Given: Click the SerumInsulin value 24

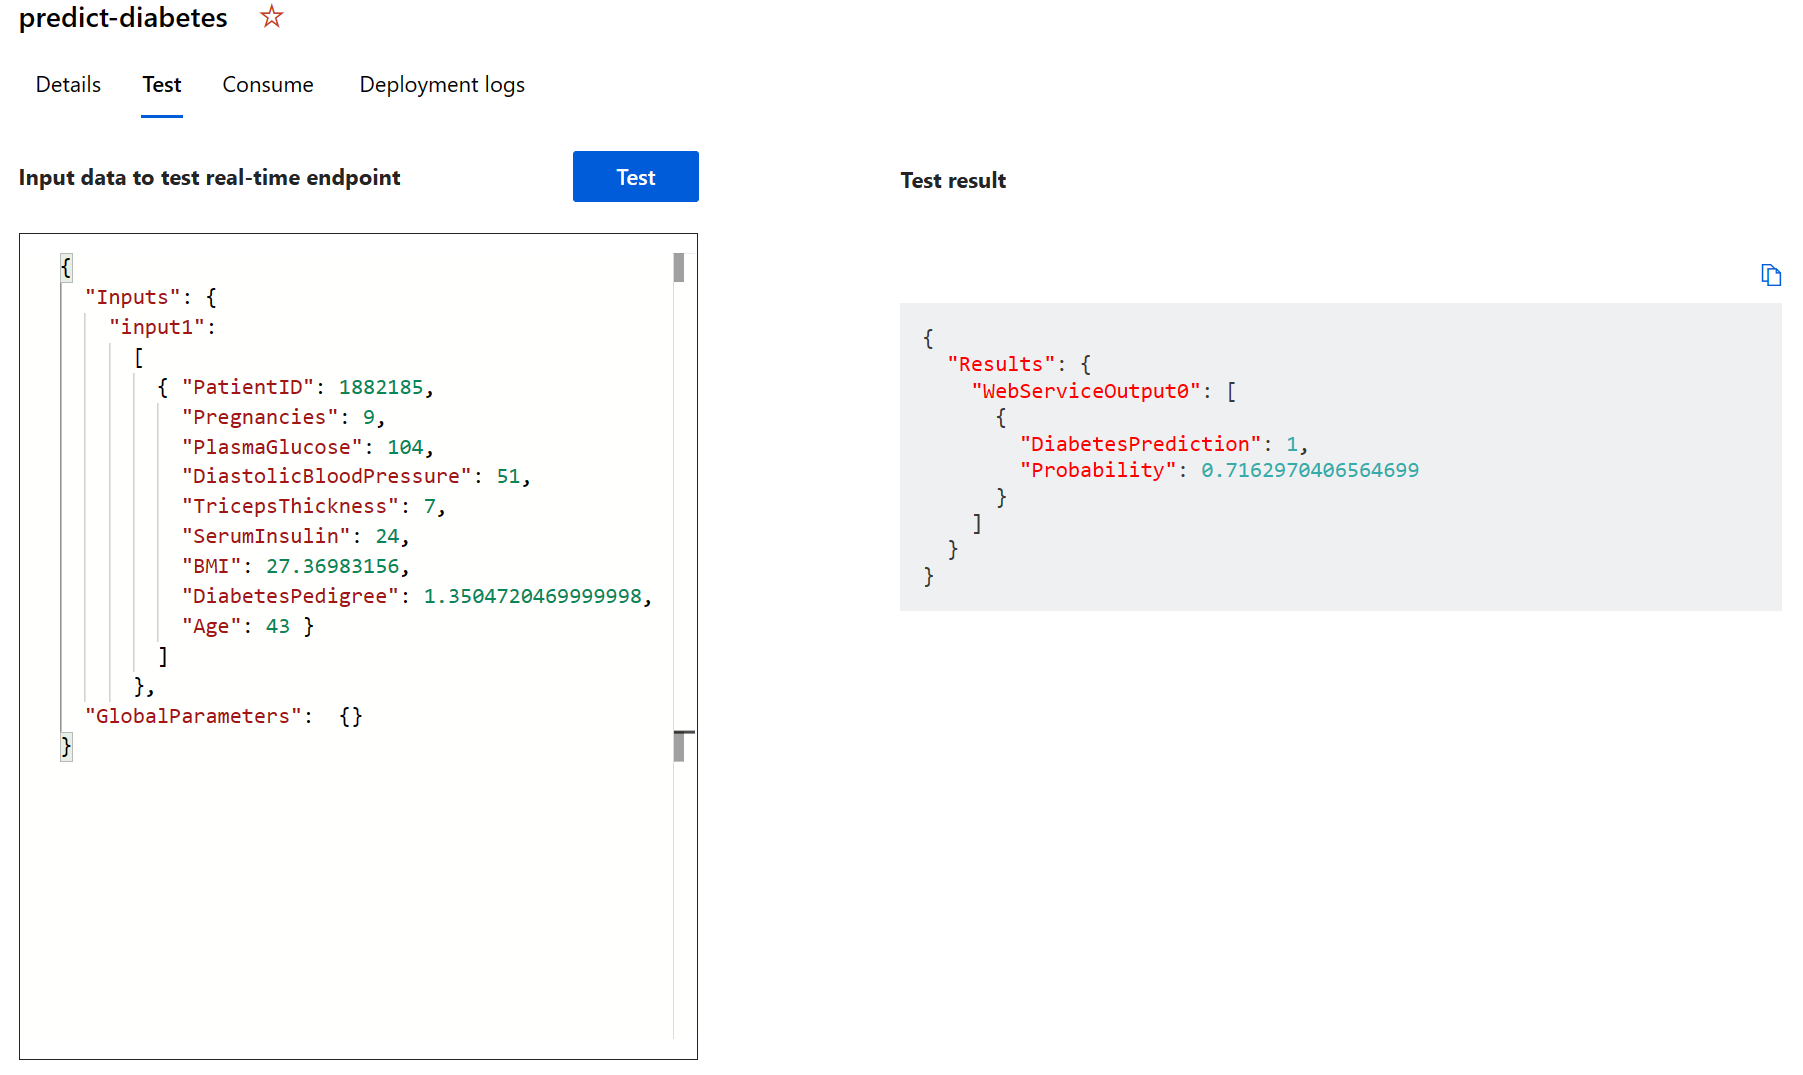Looking at the screenshot, I should pyautogui.click(x=387, y=536).
